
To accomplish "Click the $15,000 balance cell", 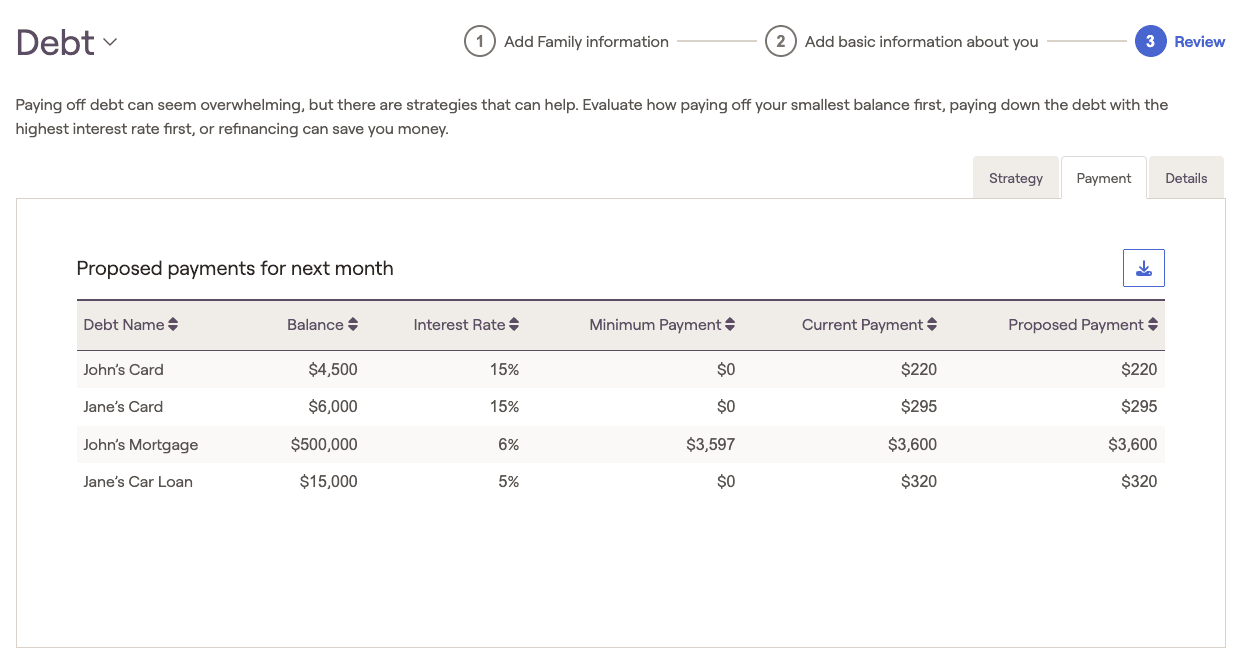I will (x=329, y=482).
